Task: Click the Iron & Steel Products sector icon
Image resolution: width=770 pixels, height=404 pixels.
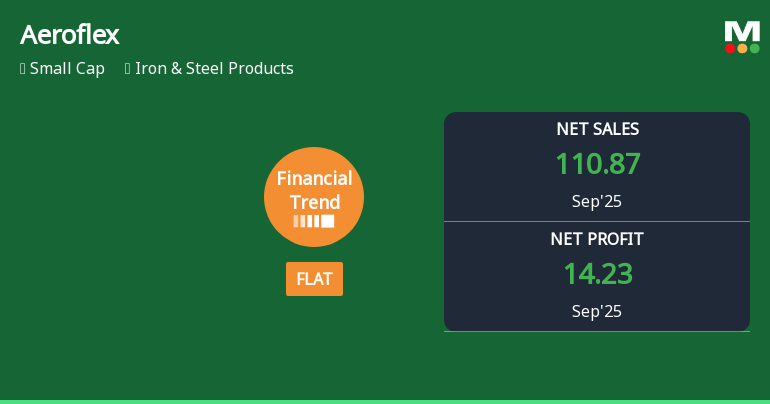Action: 128,69
